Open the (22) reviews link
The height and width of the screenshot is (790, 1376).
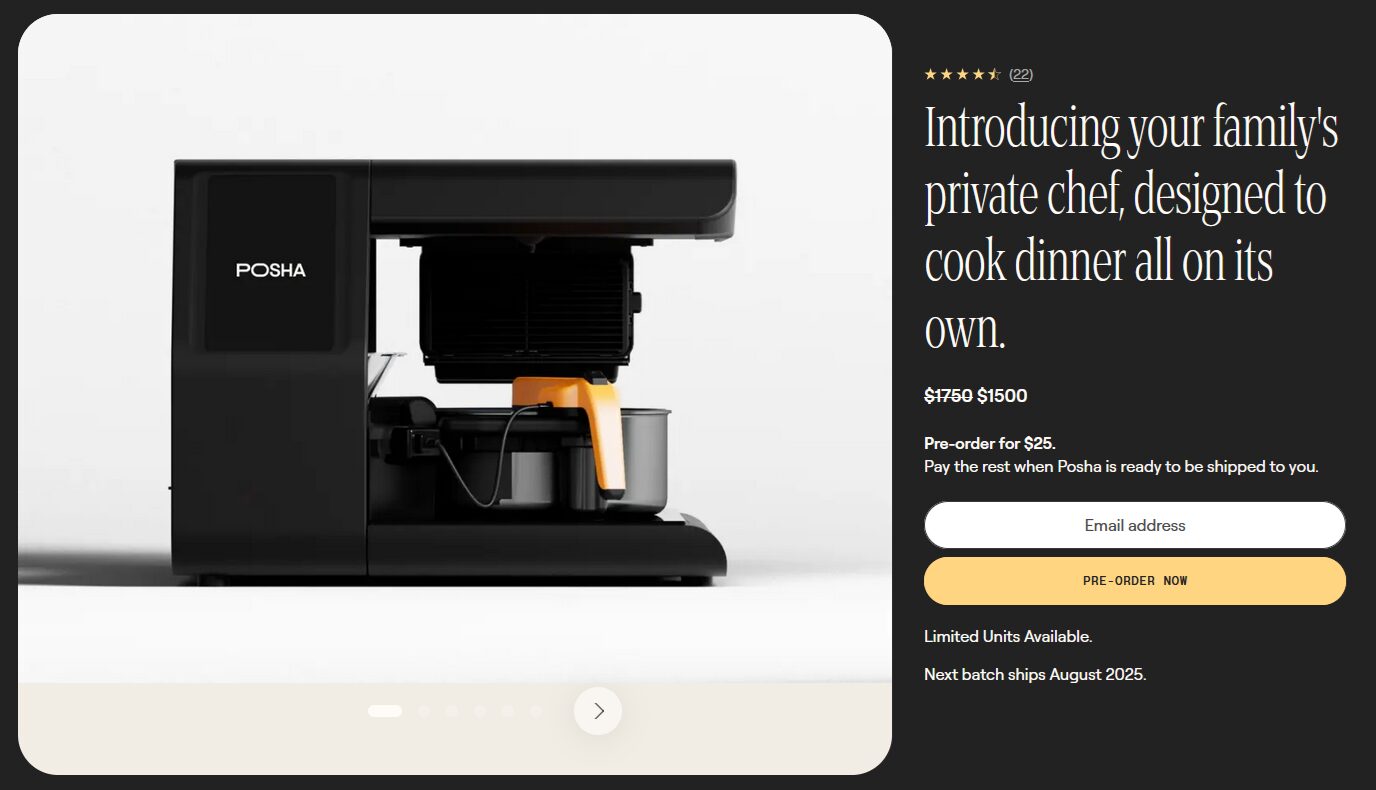(x=1021, y=74)
